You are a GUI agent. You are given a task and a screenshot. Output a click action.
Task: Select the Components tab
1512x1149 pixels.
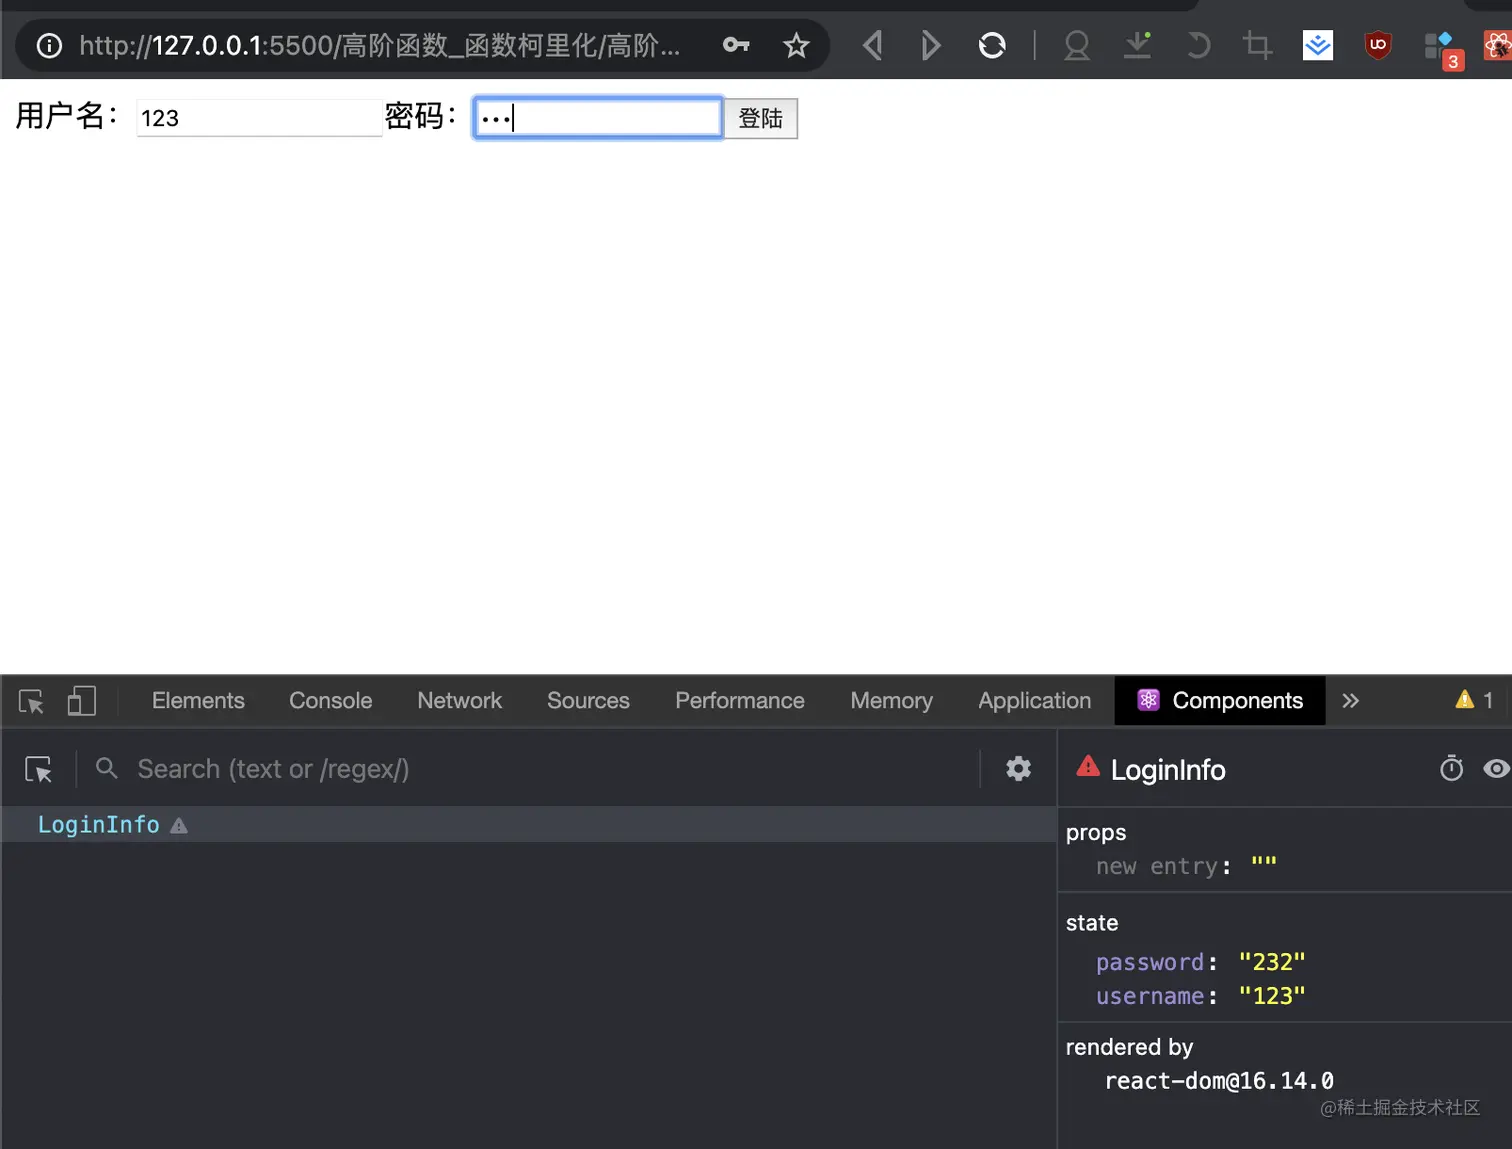(x=1220, y=701)
